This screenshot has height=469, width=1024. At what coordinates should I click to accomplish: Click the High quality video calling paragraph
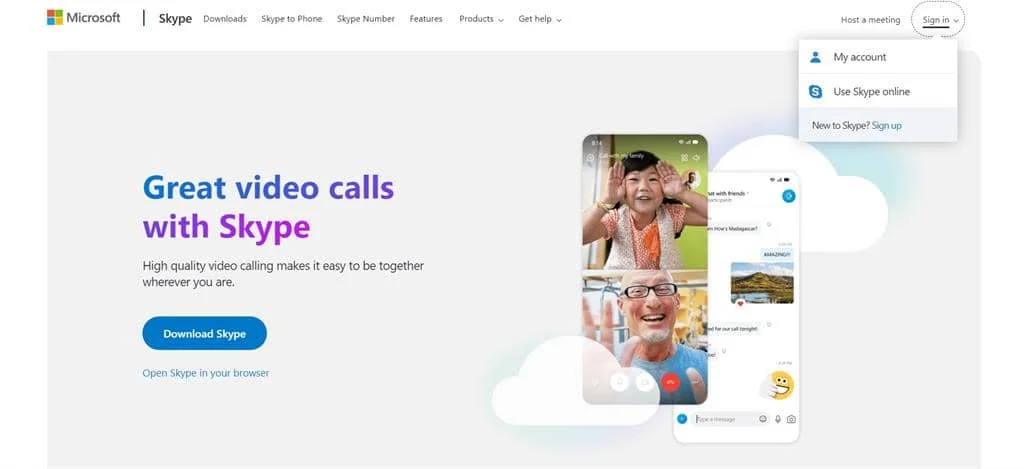(283, 274)
